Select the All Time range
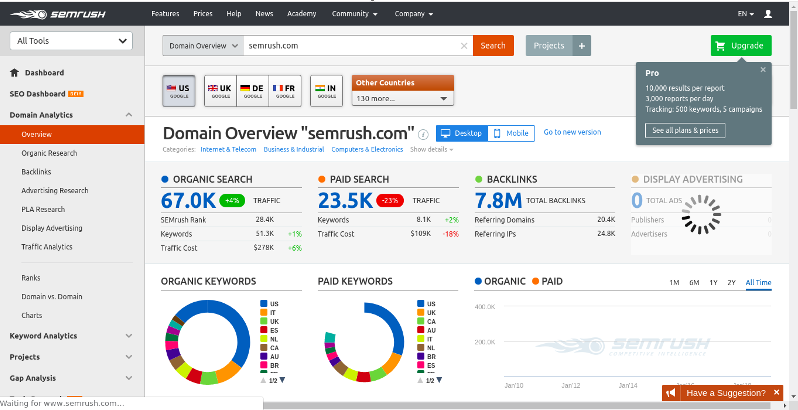 tap(758, 283)
